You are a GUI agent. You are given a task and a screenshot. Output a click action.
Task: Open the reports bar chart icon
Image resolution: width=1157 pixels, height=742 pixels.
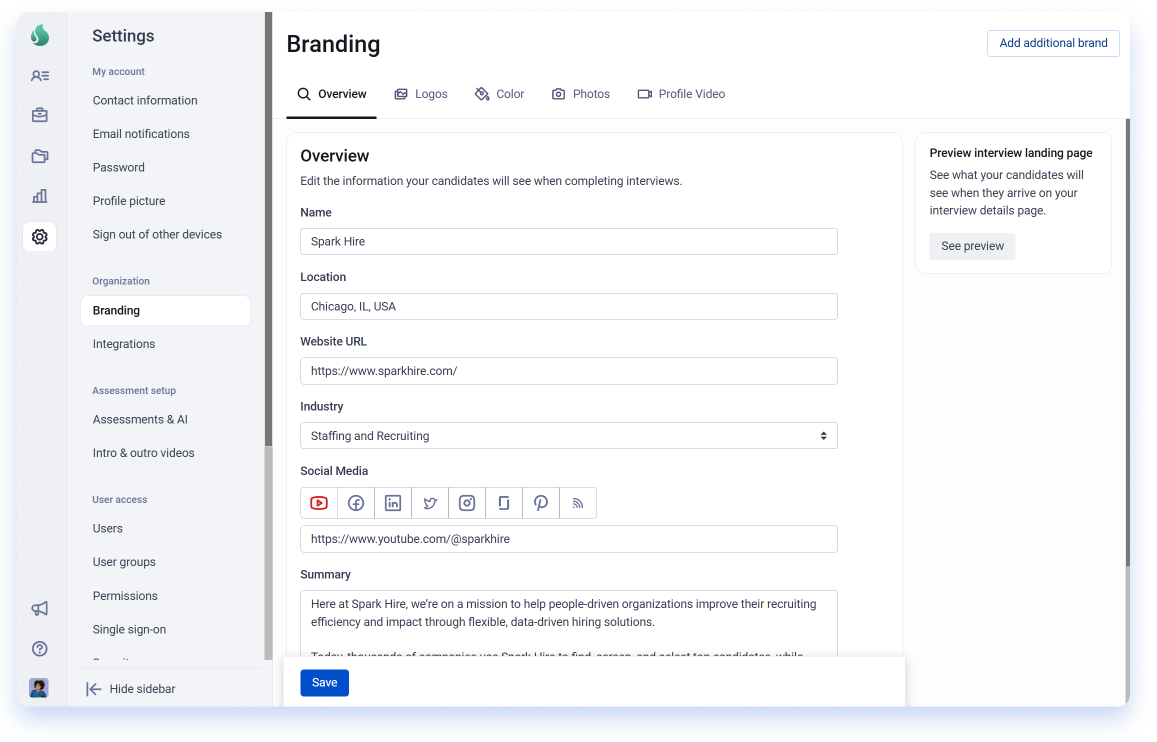(40, 196)
